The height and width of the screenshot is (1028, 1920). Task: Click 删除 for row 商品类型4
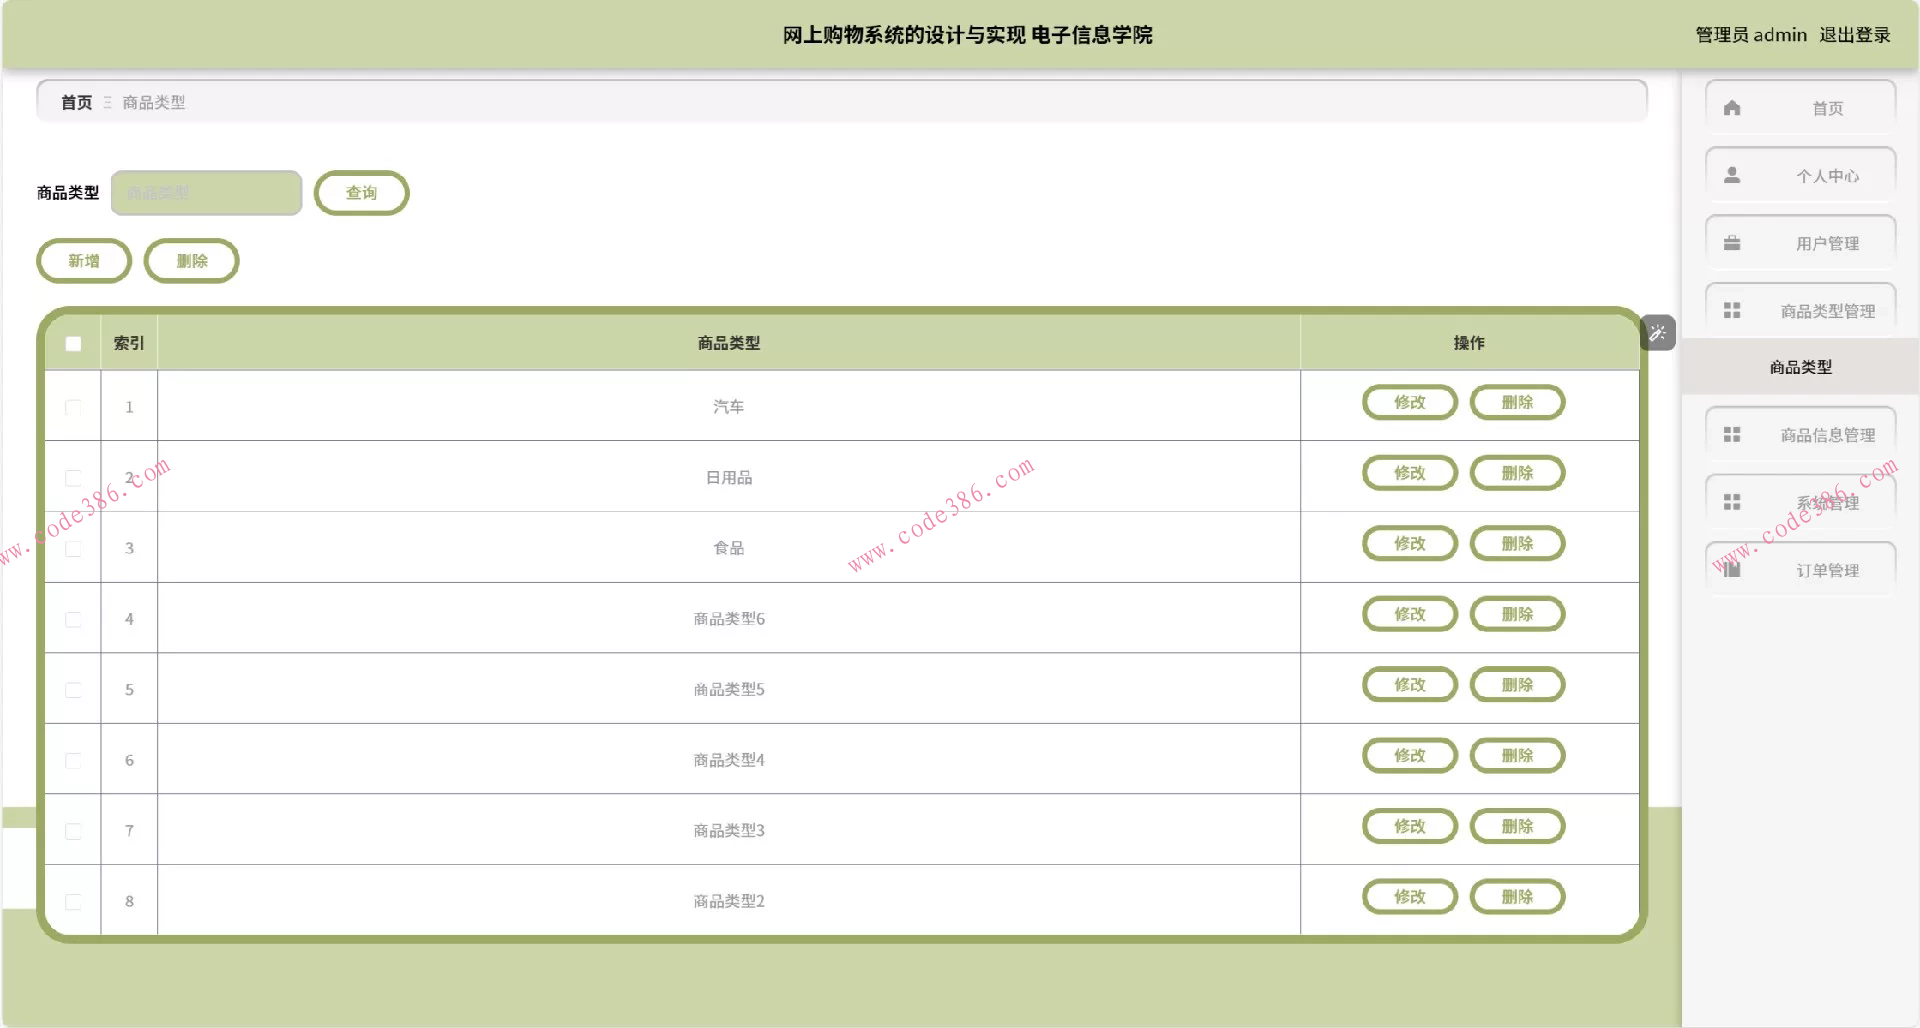pyautogui.click(x=1517, y=756)
